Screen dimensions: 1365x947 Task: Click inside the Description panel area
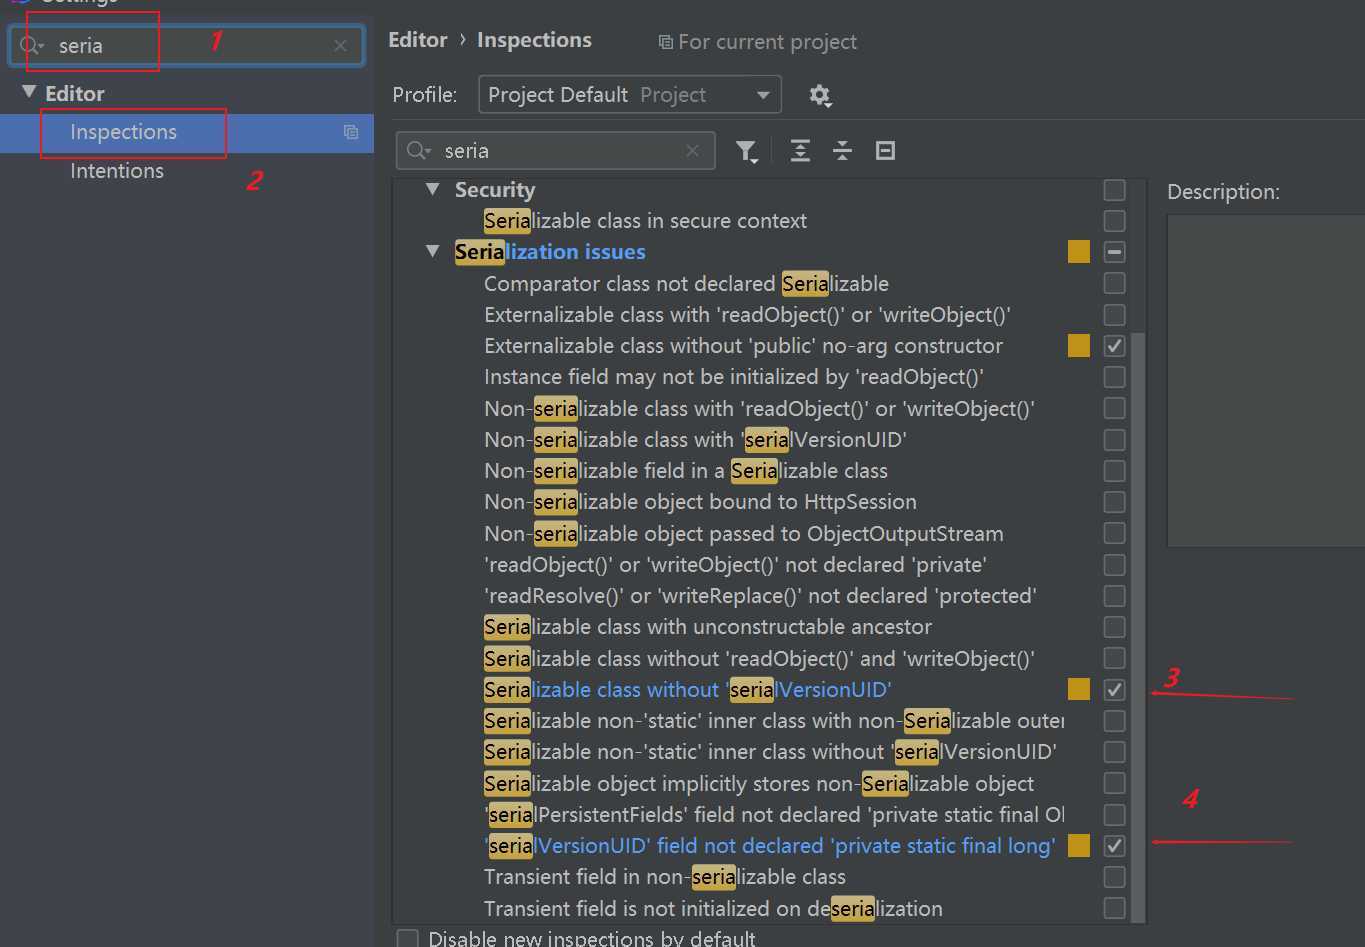(x=1266, y=380)
